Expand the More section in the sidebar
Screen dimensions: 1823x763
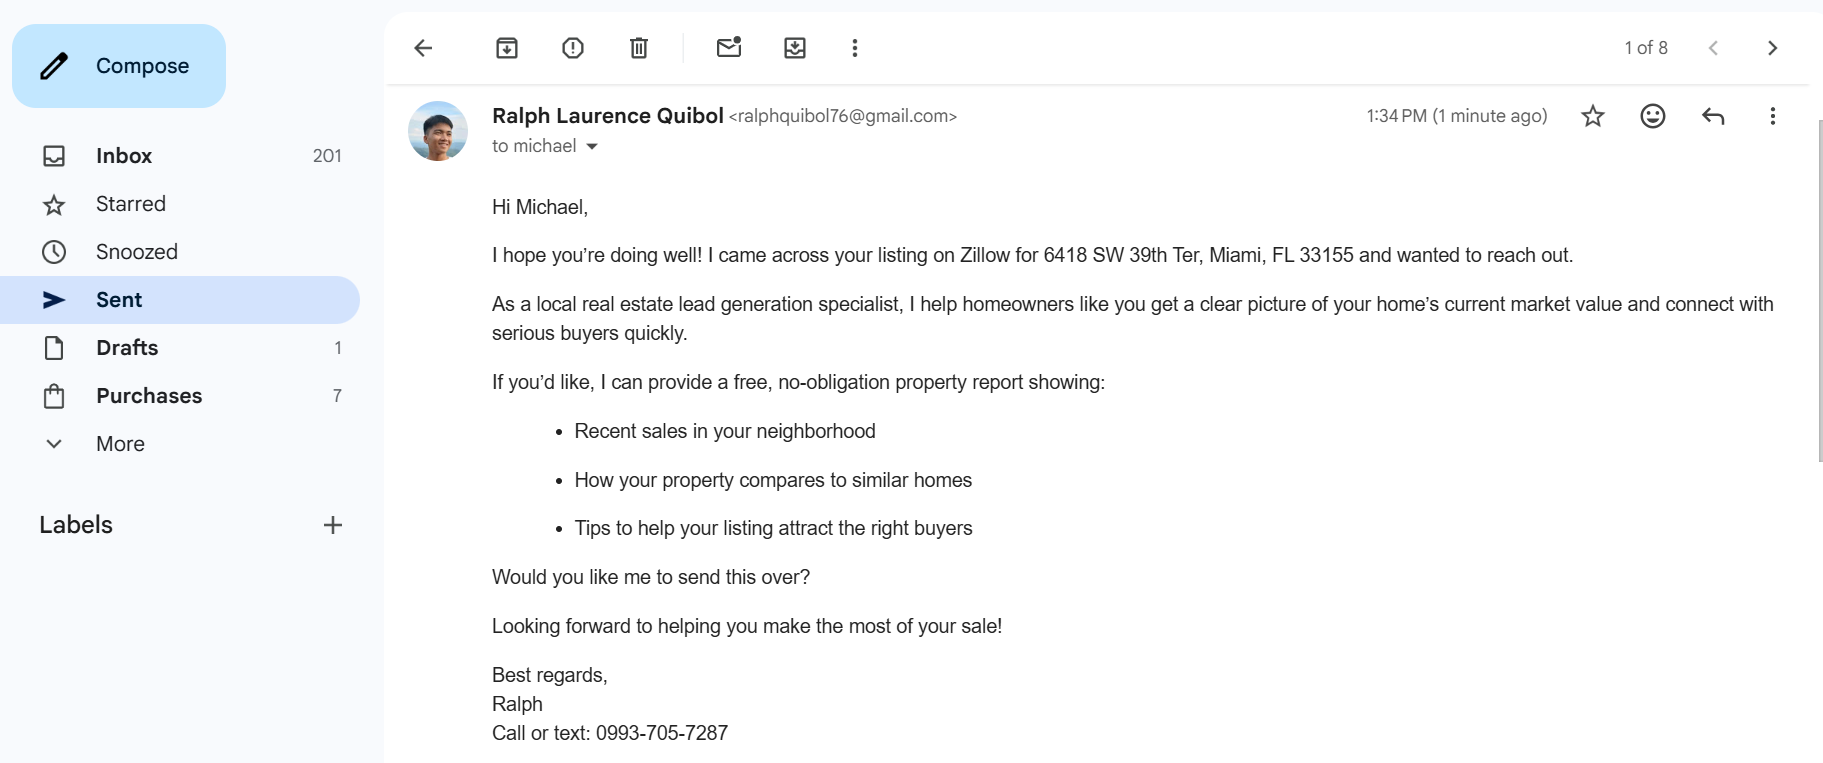click(x=120, y=444)
